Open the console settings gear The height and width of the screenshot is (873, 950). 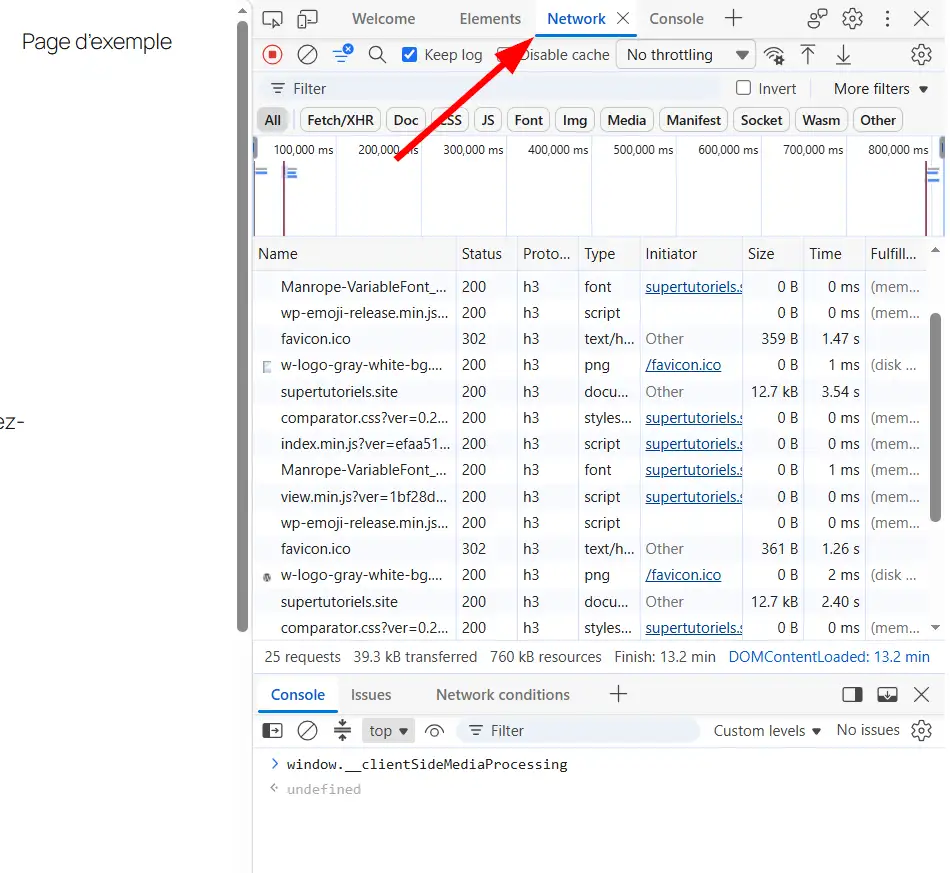click(921, 731)
